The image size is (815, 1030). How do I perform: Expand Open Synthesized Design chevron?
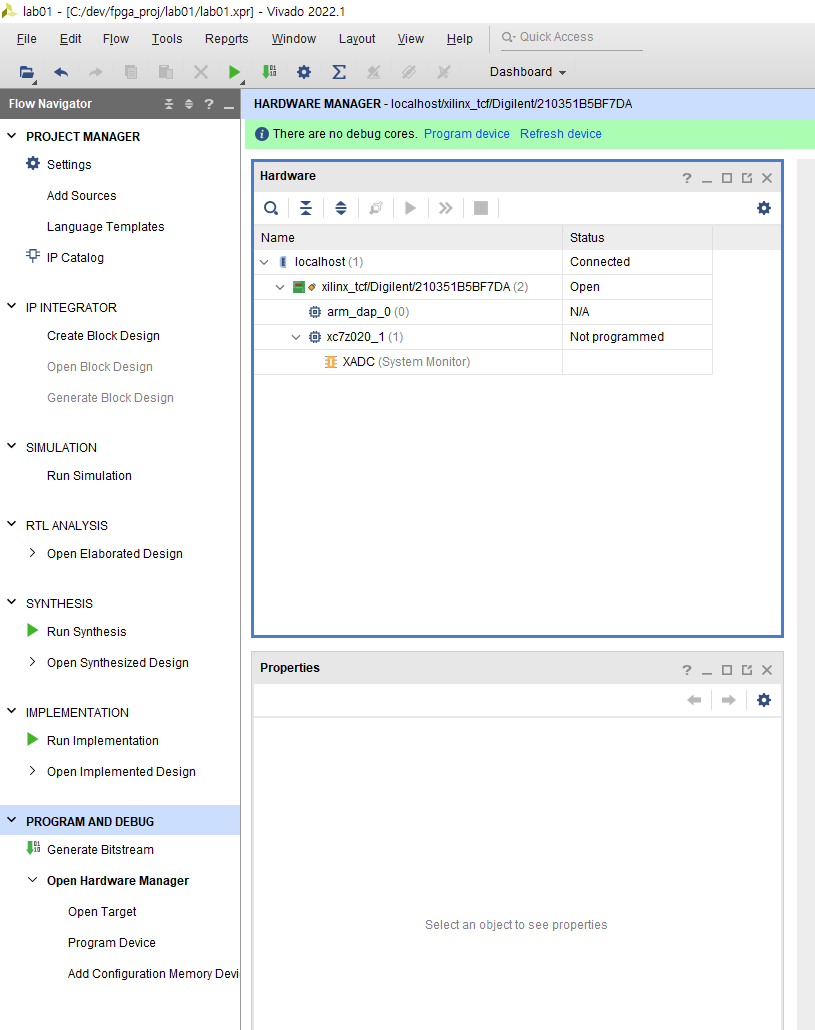(x=32, y=662)
